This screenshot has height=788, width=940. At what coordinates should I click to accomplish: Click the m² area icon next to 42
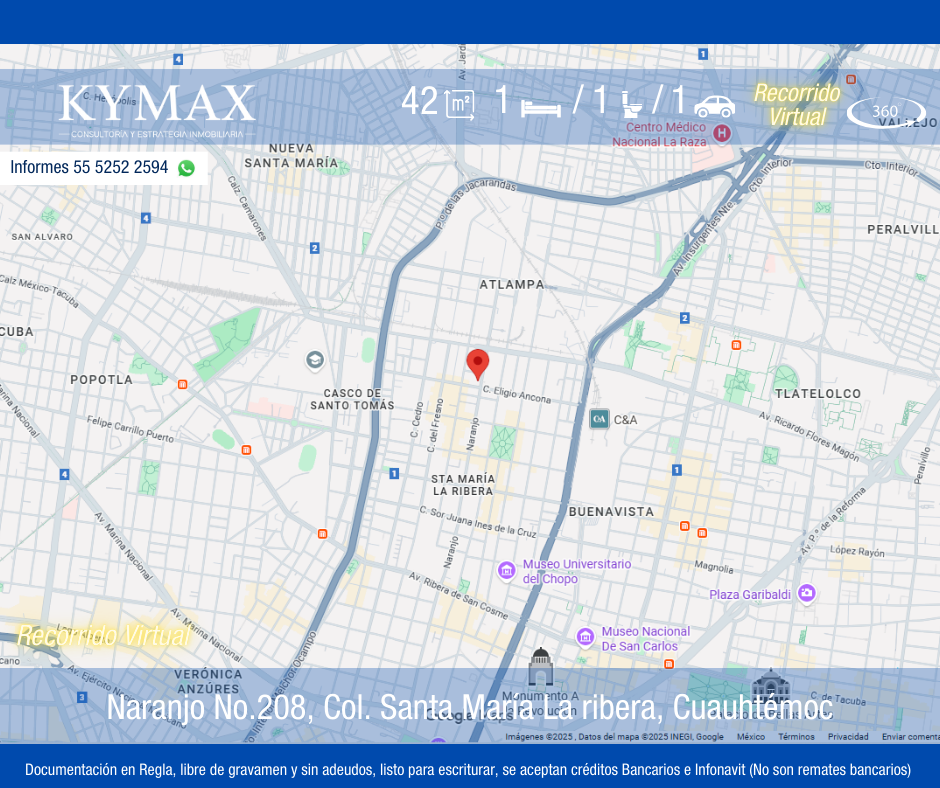[460, 104]
